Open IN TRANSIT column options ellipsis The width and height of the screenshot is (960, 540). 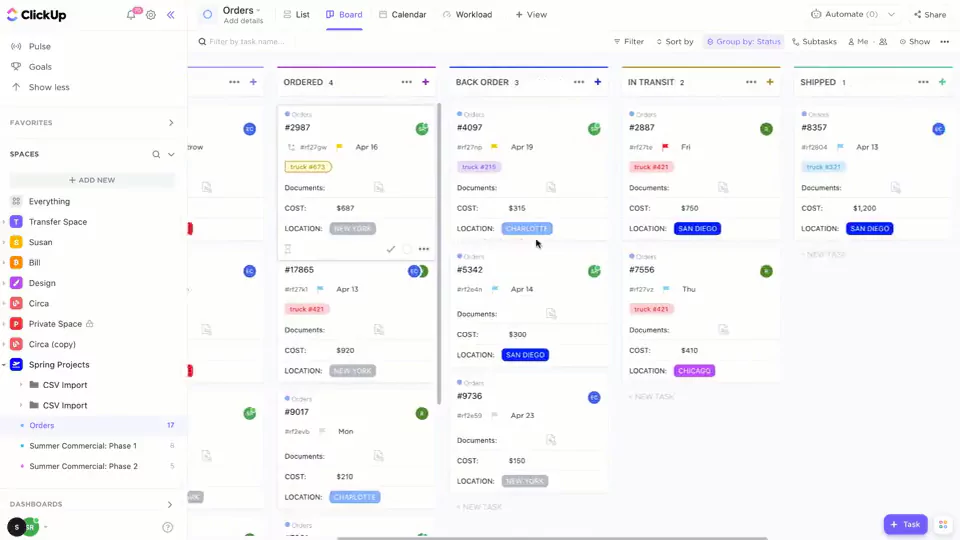tap(751, 82)
